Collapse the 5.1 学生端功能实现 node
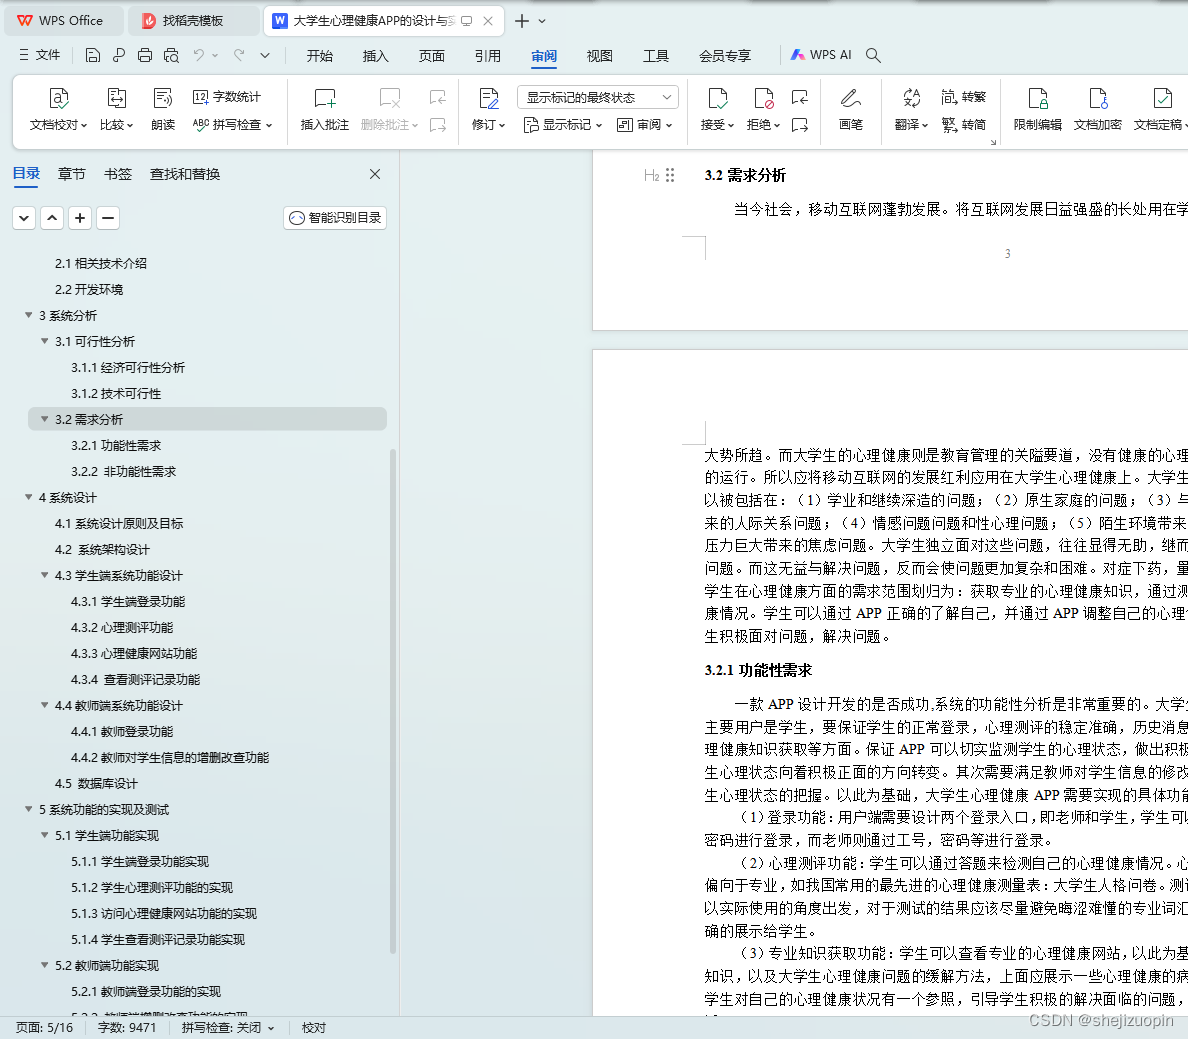This screenshot has width=1188, height=1039. point(45,835)
